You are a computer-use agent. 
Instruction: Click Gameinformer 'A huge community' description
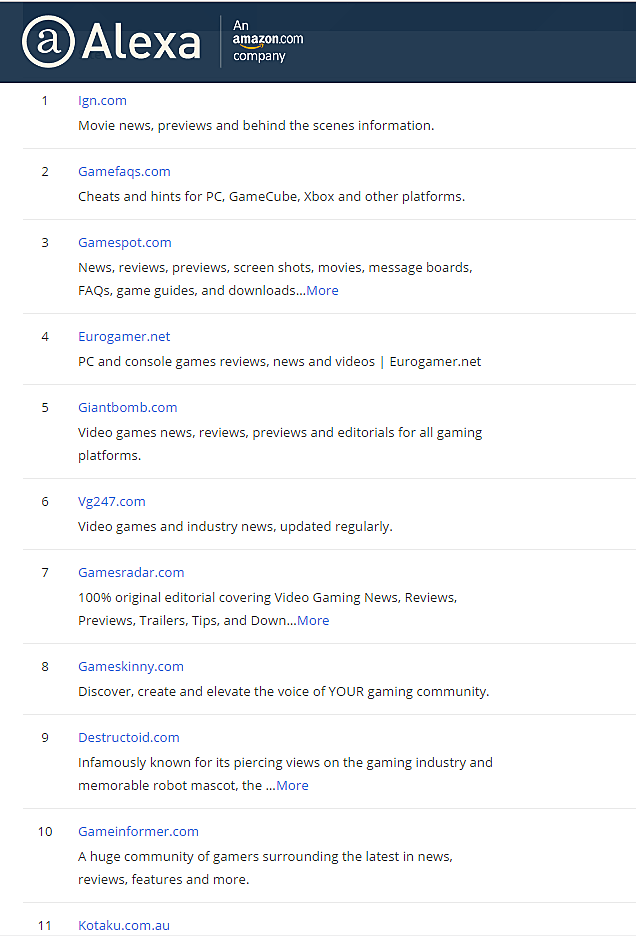266,868
